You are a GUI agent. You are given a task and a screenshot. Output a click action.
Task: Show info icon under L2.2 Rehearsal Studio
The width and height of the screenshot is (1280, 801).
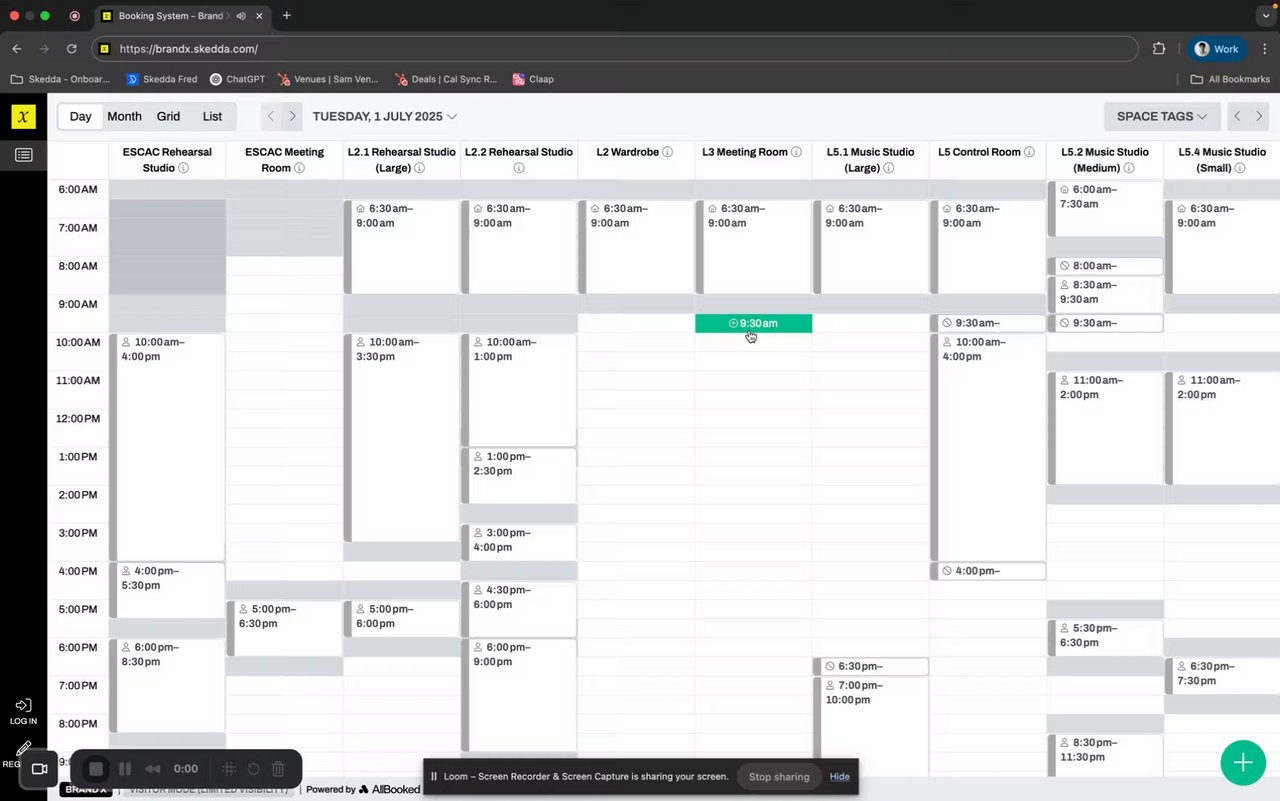tap(518, 168)
